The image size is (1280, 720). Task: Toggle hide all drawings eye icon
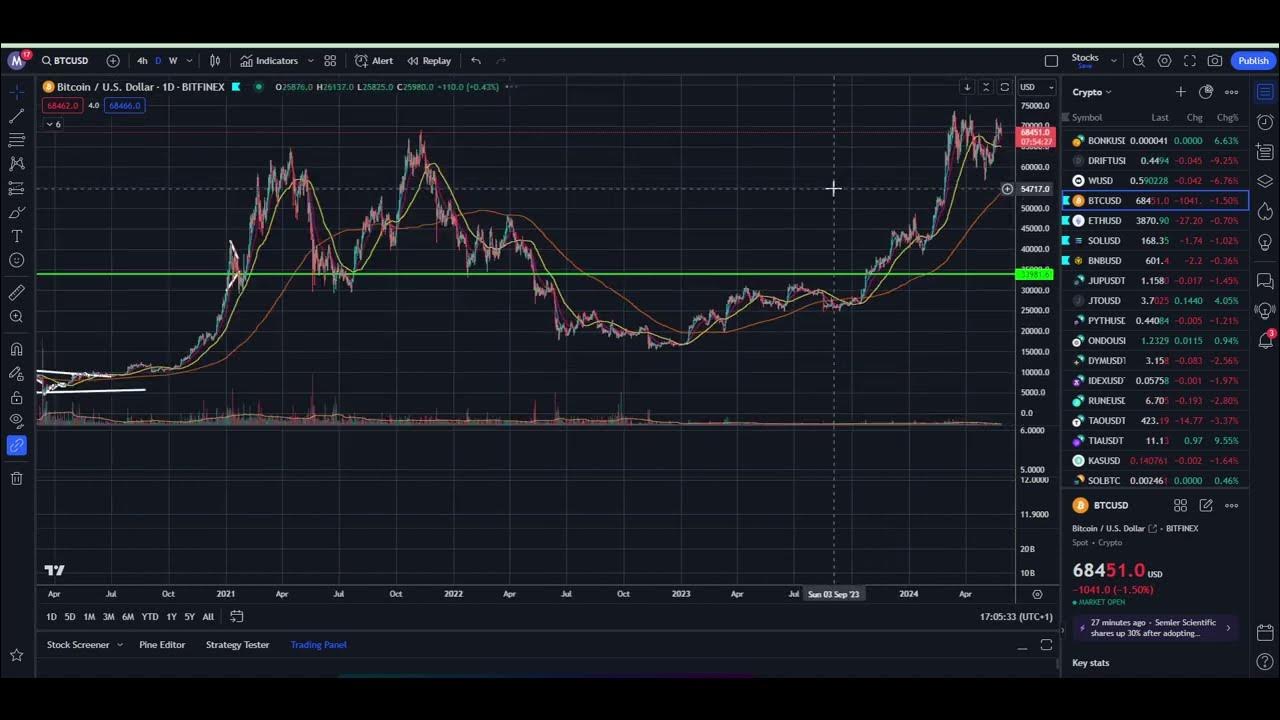pos(17,422)
